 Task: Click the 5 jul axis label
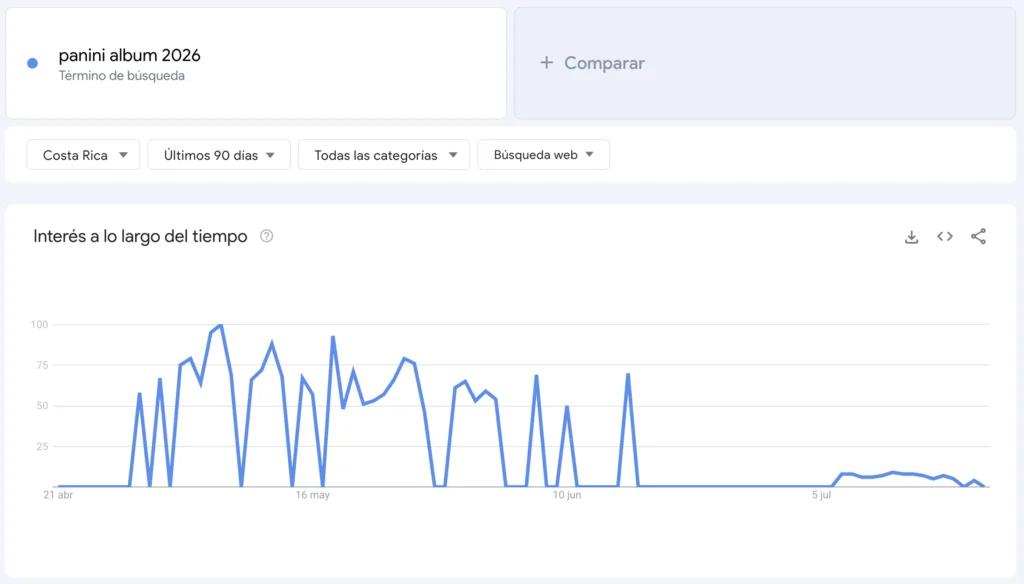click(x=822, y=495)
